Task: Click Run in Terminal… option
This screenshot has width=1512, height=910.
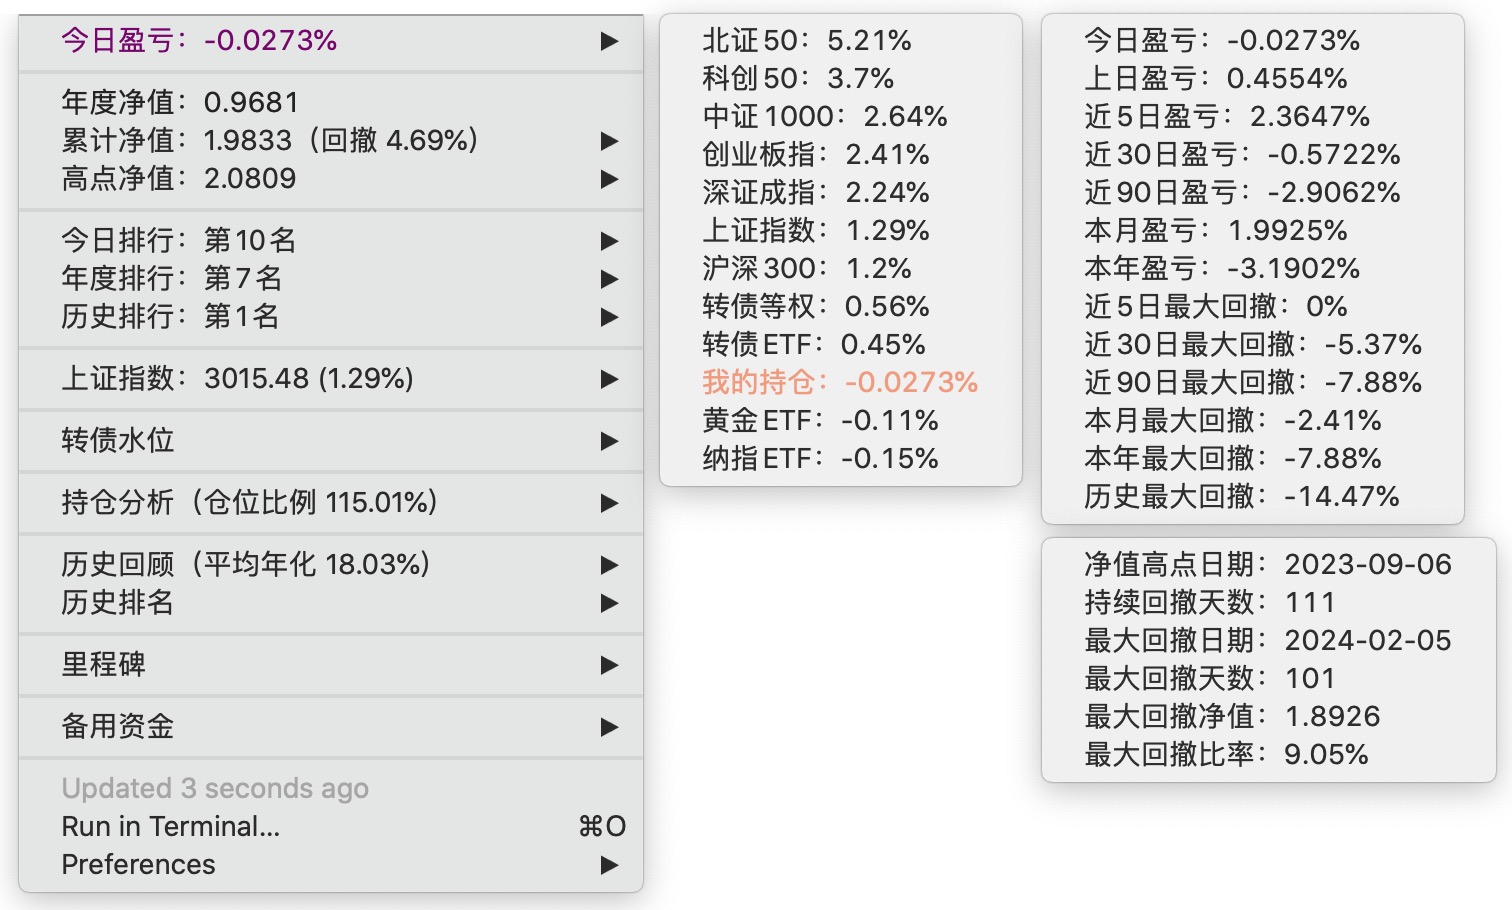Action: coord(171,827)
